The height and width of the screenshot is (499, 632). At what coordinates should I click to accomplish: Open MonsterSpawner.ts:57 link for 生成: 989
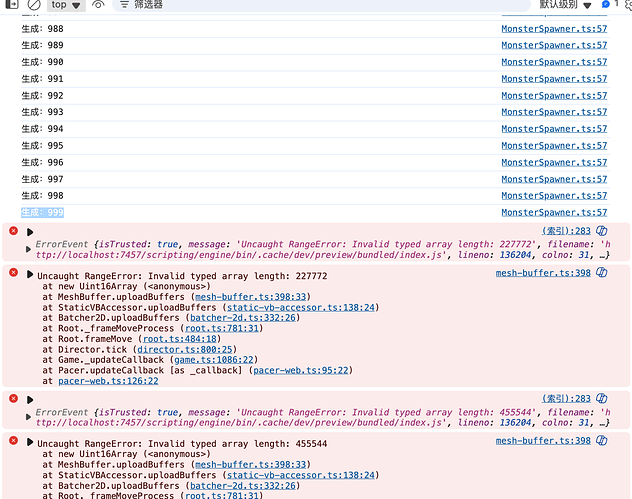[554, 45]
